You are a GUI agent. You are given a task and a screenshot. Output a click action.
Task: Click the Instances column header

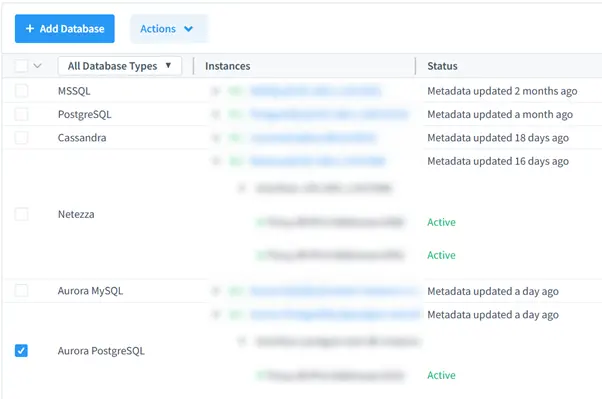228,66
